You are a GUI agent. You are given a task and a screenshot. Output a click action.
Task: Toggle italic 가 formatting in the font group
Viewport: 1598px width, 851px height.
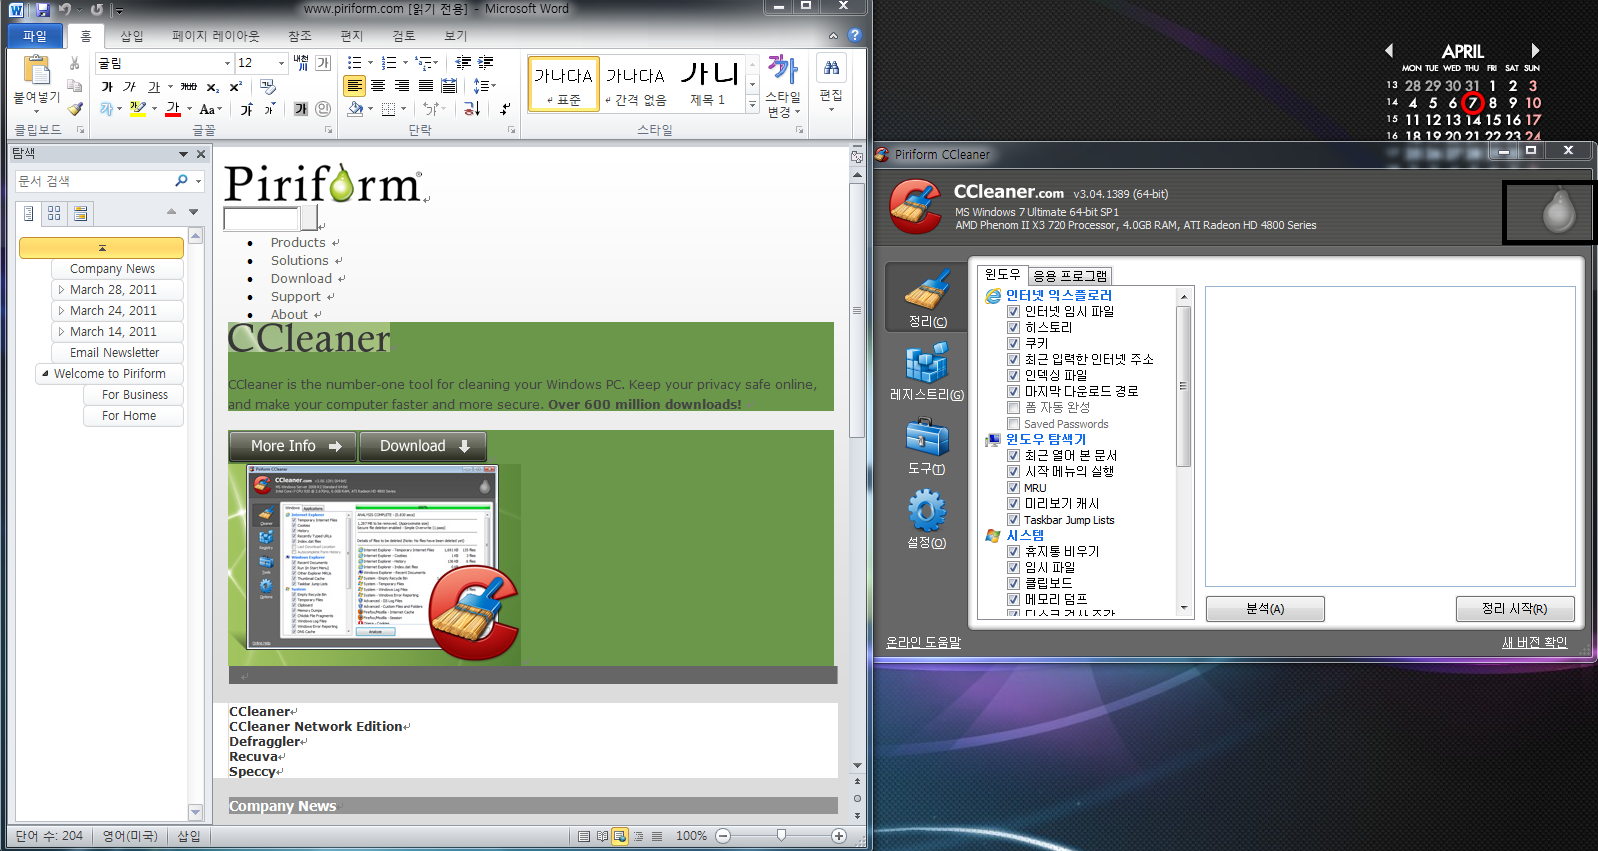129,87
